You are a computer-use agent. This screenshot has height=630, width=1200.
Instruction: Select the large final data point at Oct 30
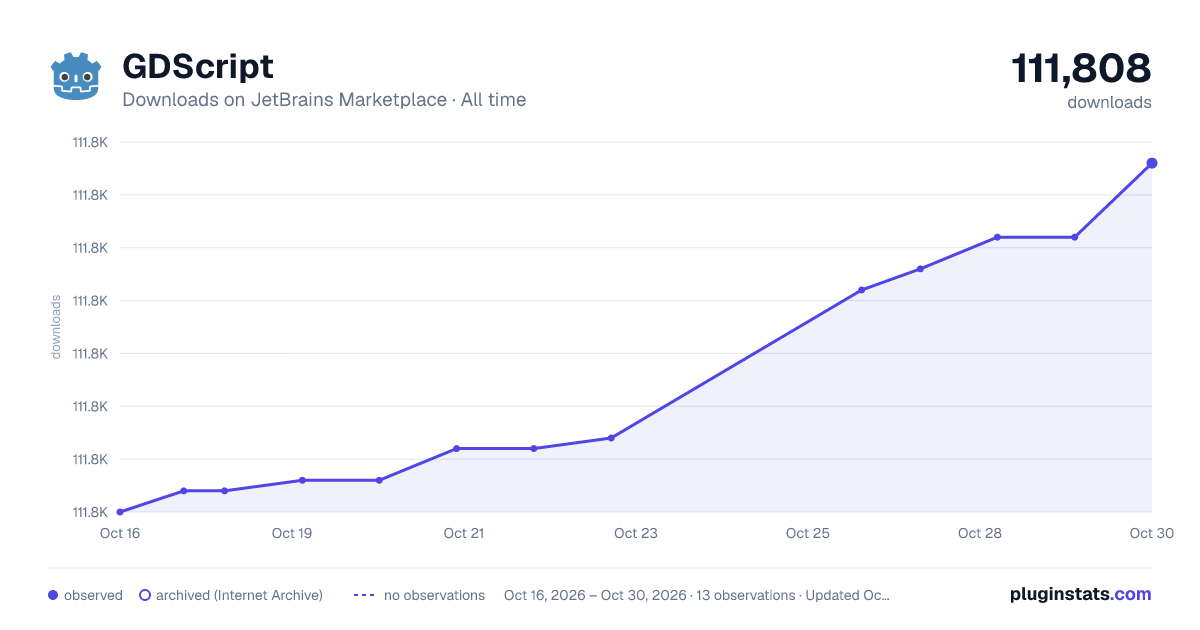pyautogui.click(x=1152, y=163)
